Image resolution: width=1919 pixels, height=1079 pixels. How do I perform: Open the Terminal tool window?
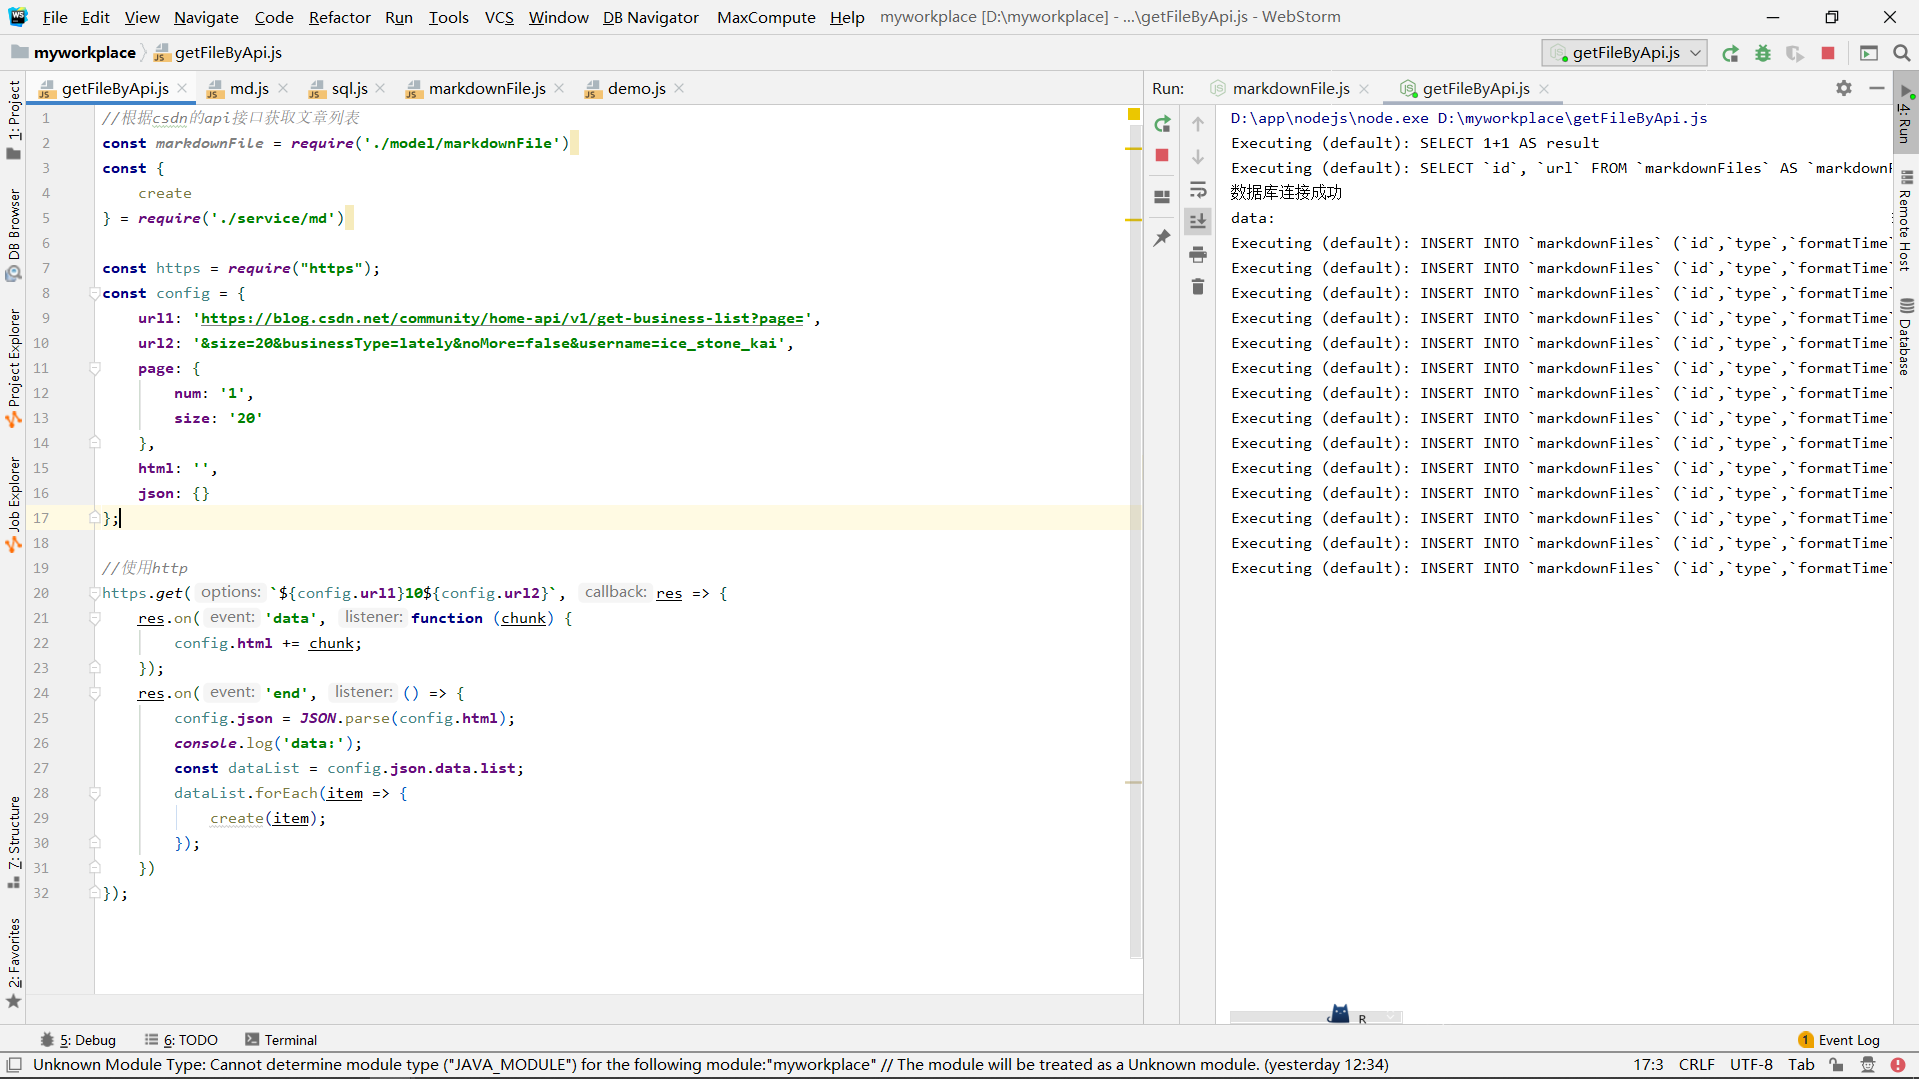[x=280, y=1040]
